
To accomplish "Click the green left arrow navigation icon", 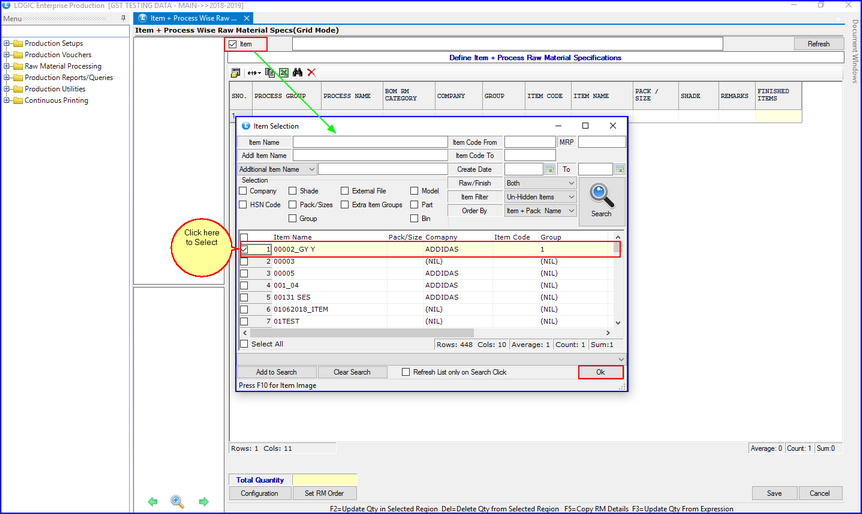I will coord(153,501).
